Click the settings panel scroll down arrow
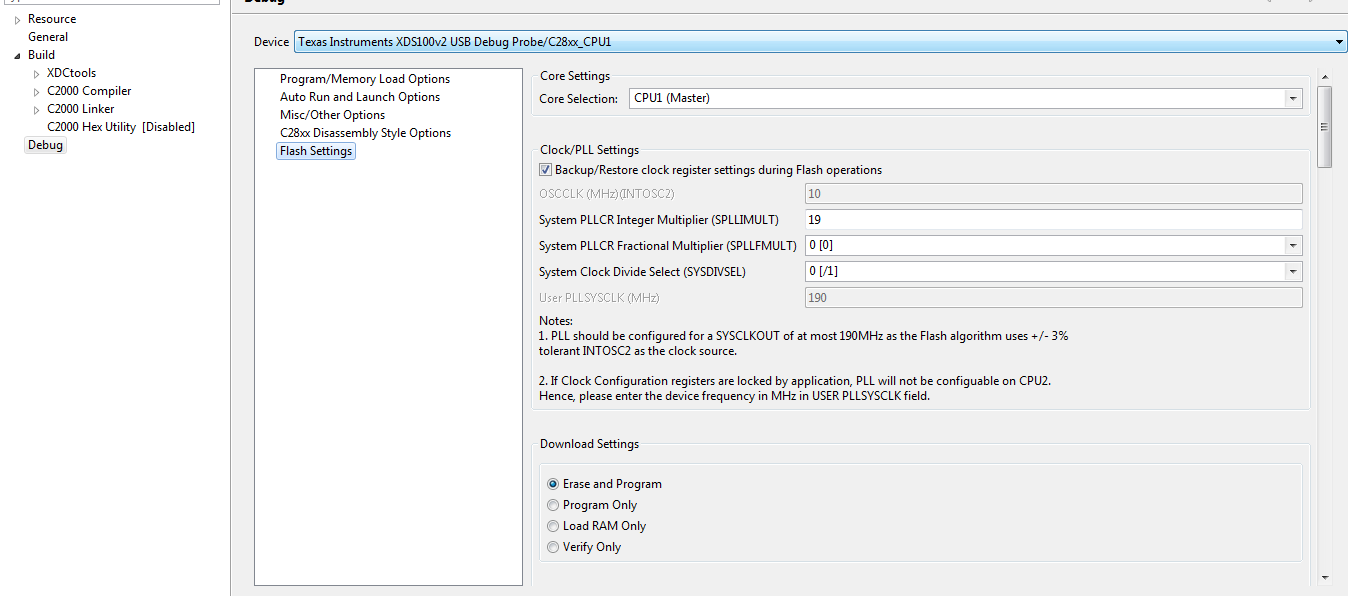 point(1325,577)
